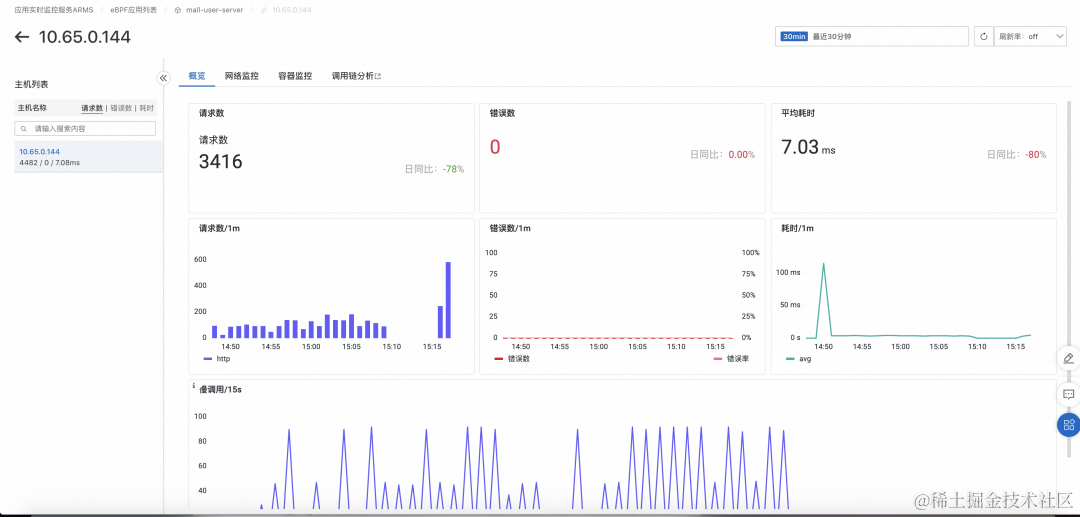The height and width of the screenshot is (517, 1080).
Task: Click the 错误数/1m chart title
Action: pyautogui.click(x=510, y=229)
